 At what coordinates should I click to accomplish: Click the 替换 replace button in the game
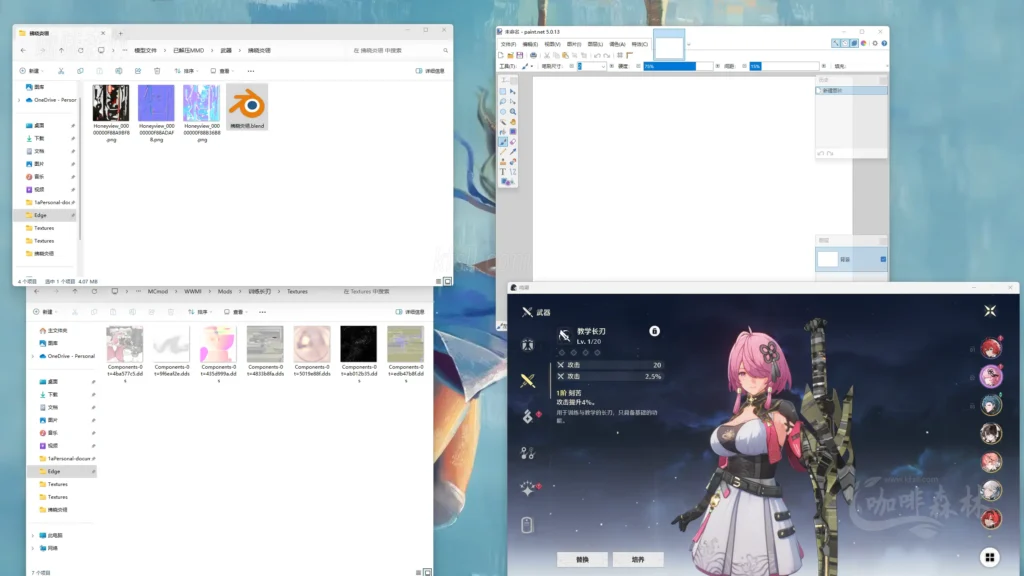click(x=582, y=559)
